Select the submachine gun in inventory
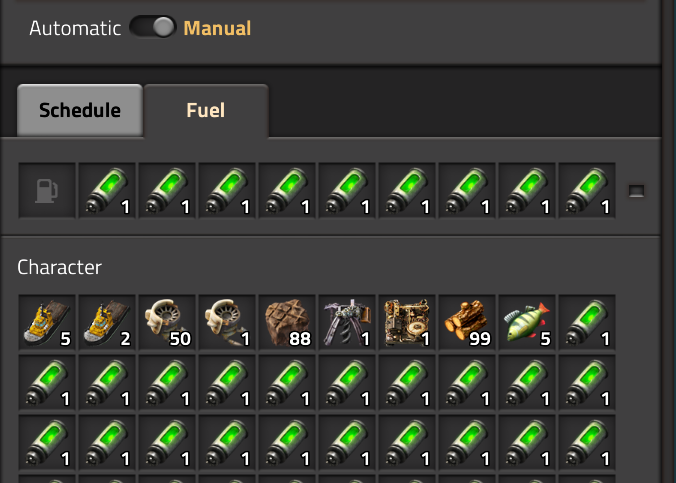676x483 pixels. click(x=346, y=322)
